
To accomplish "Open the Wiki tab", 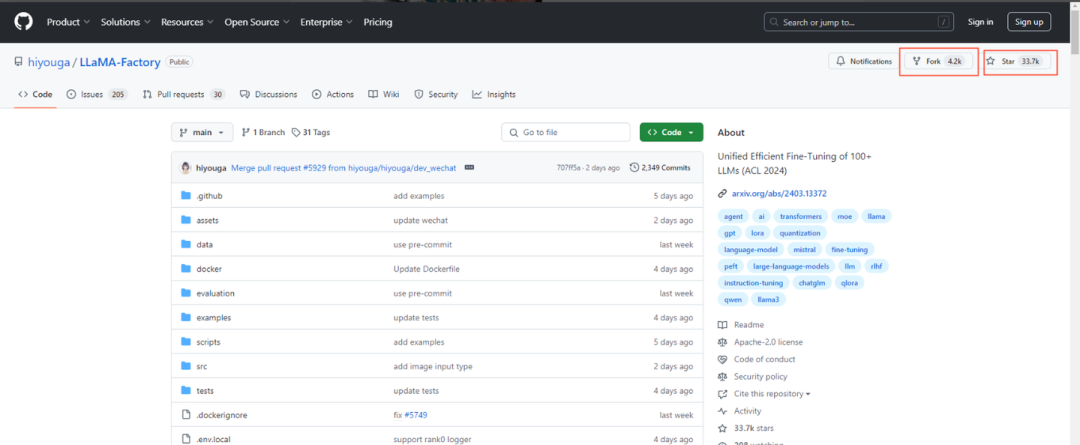I will click(x=384, y=94).
